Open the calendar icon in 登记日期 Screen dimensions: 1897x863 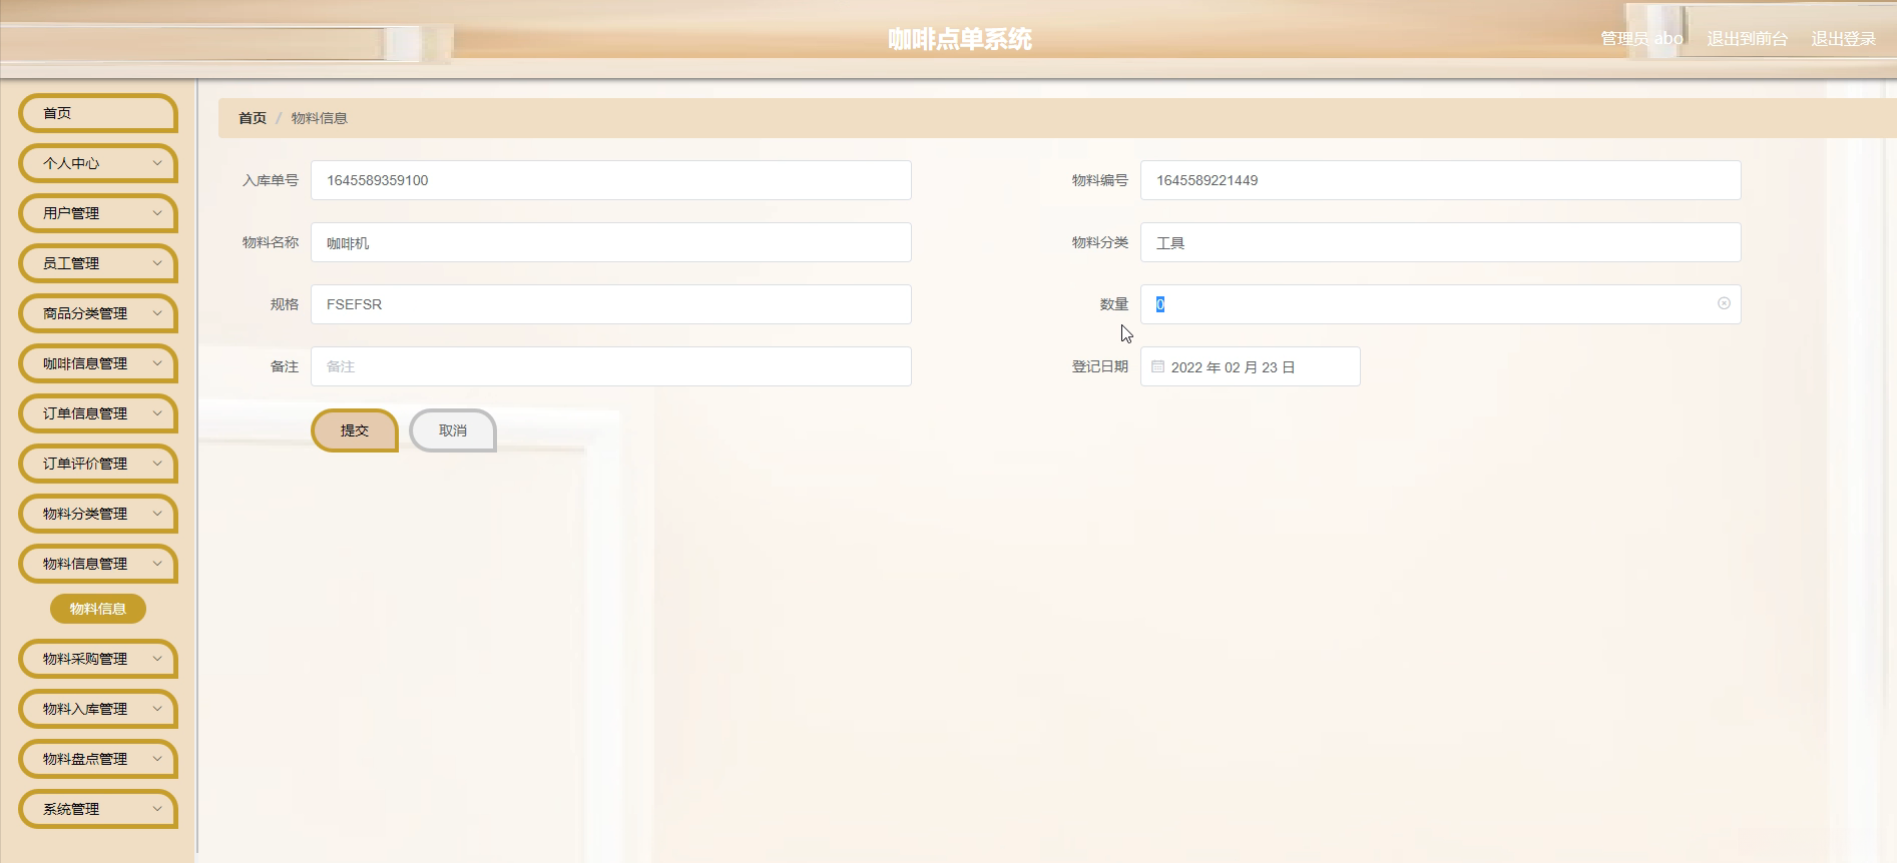pyautogui.click(x=1158, y=367)
